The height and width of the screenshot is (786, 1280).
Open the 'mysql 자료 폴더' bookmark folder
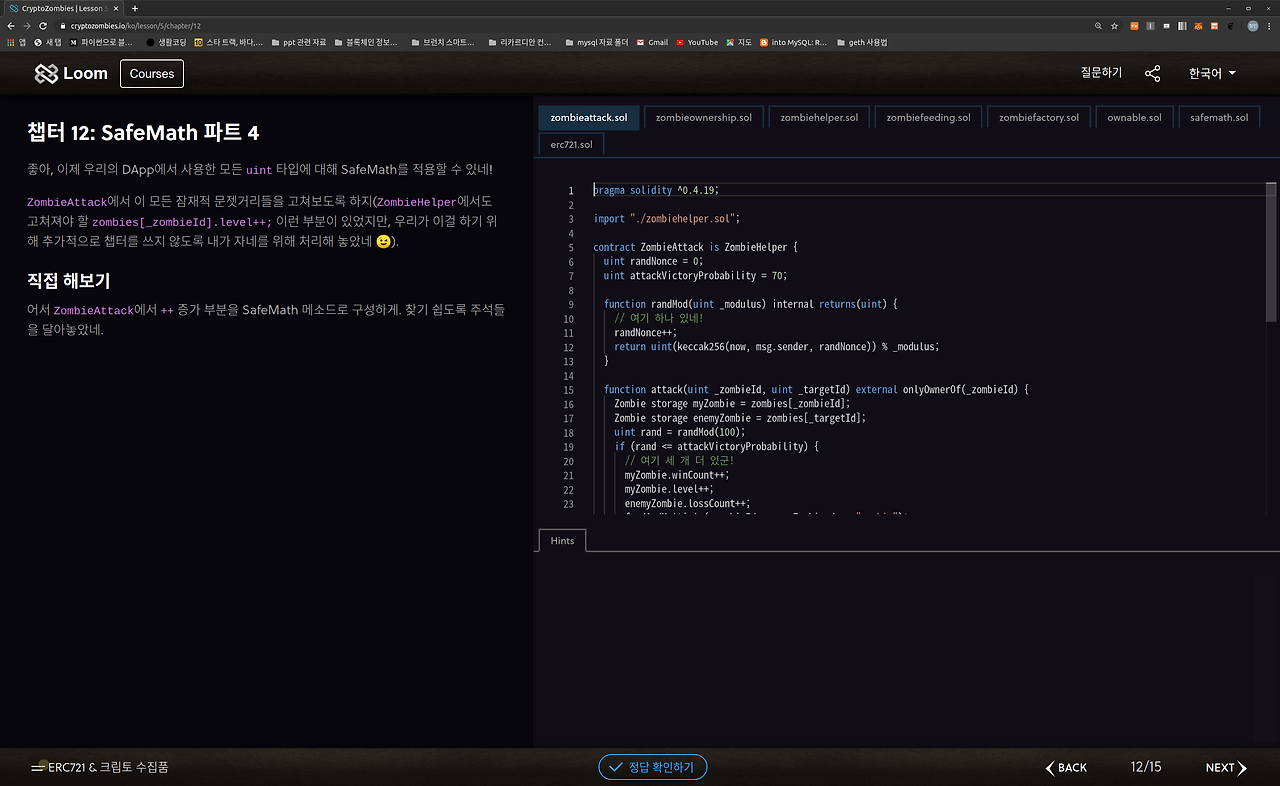point(595,43)
